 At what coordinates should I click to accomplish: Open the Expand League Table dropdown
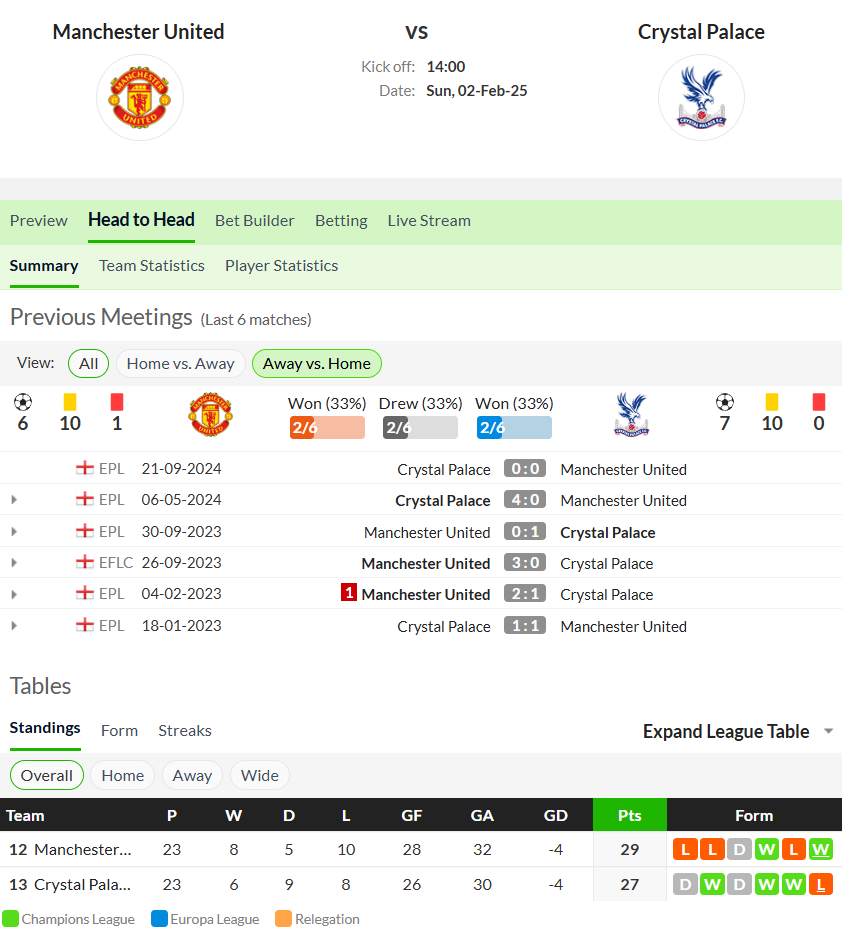pos(738,731)
